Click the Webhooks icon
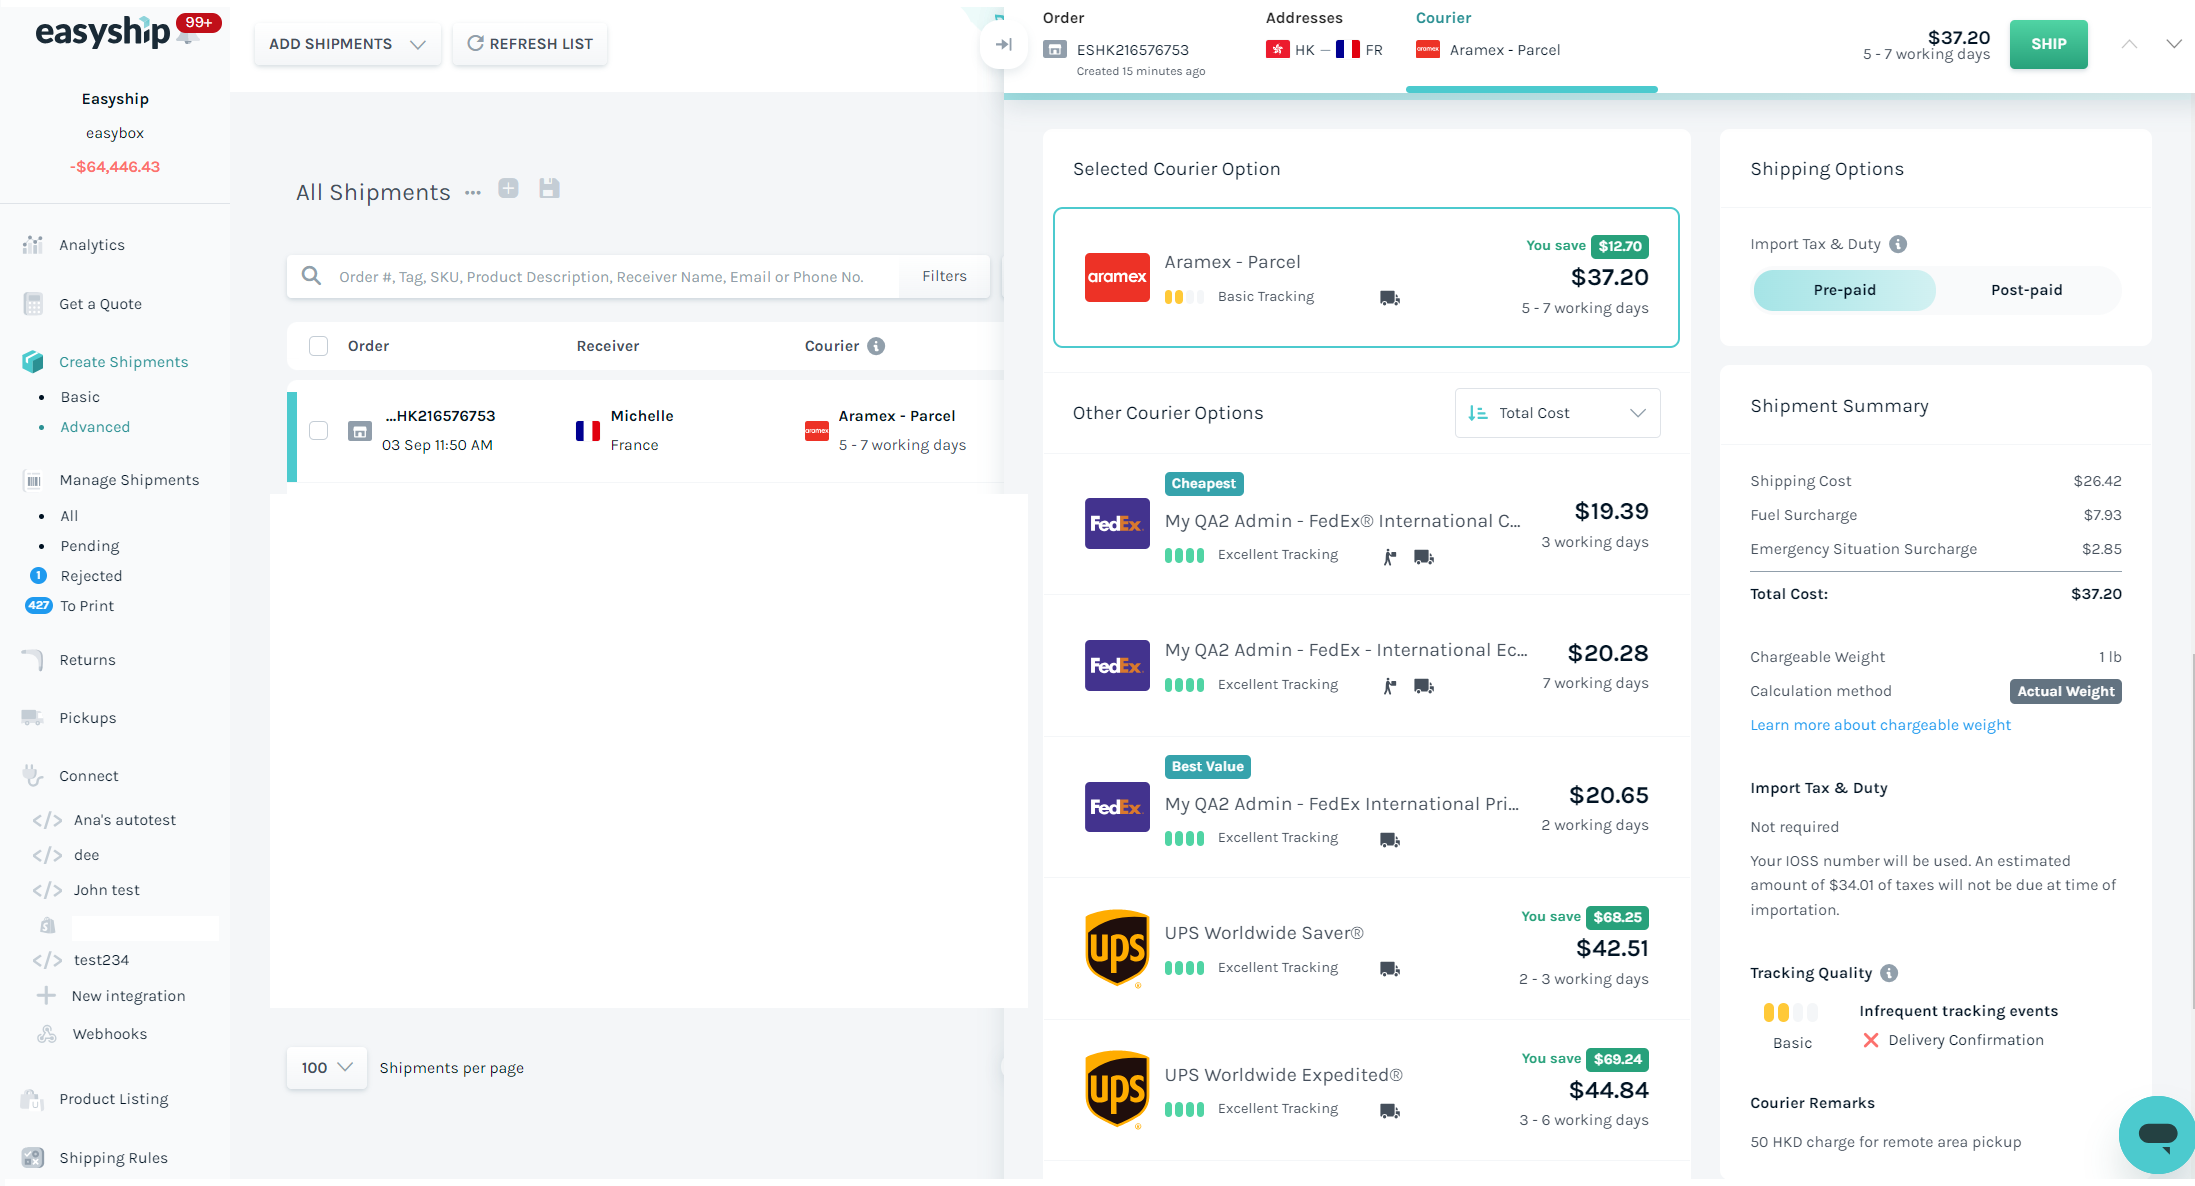 tap(47, 1034)
